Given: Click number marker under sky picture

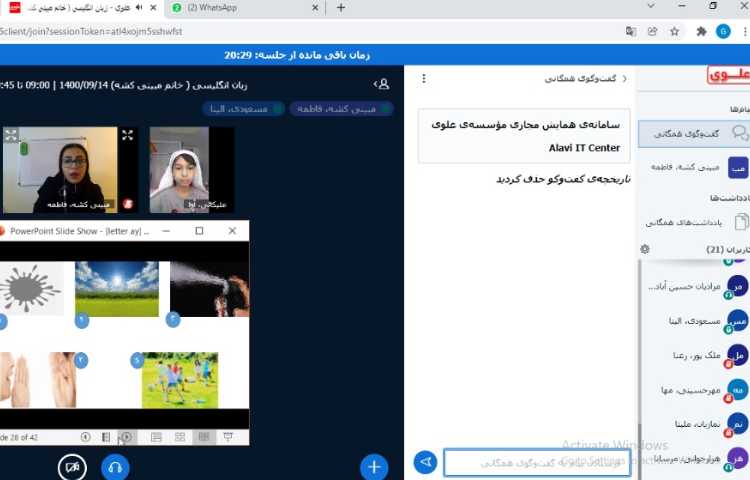Looking at the screenshot, I should [82, 320].
